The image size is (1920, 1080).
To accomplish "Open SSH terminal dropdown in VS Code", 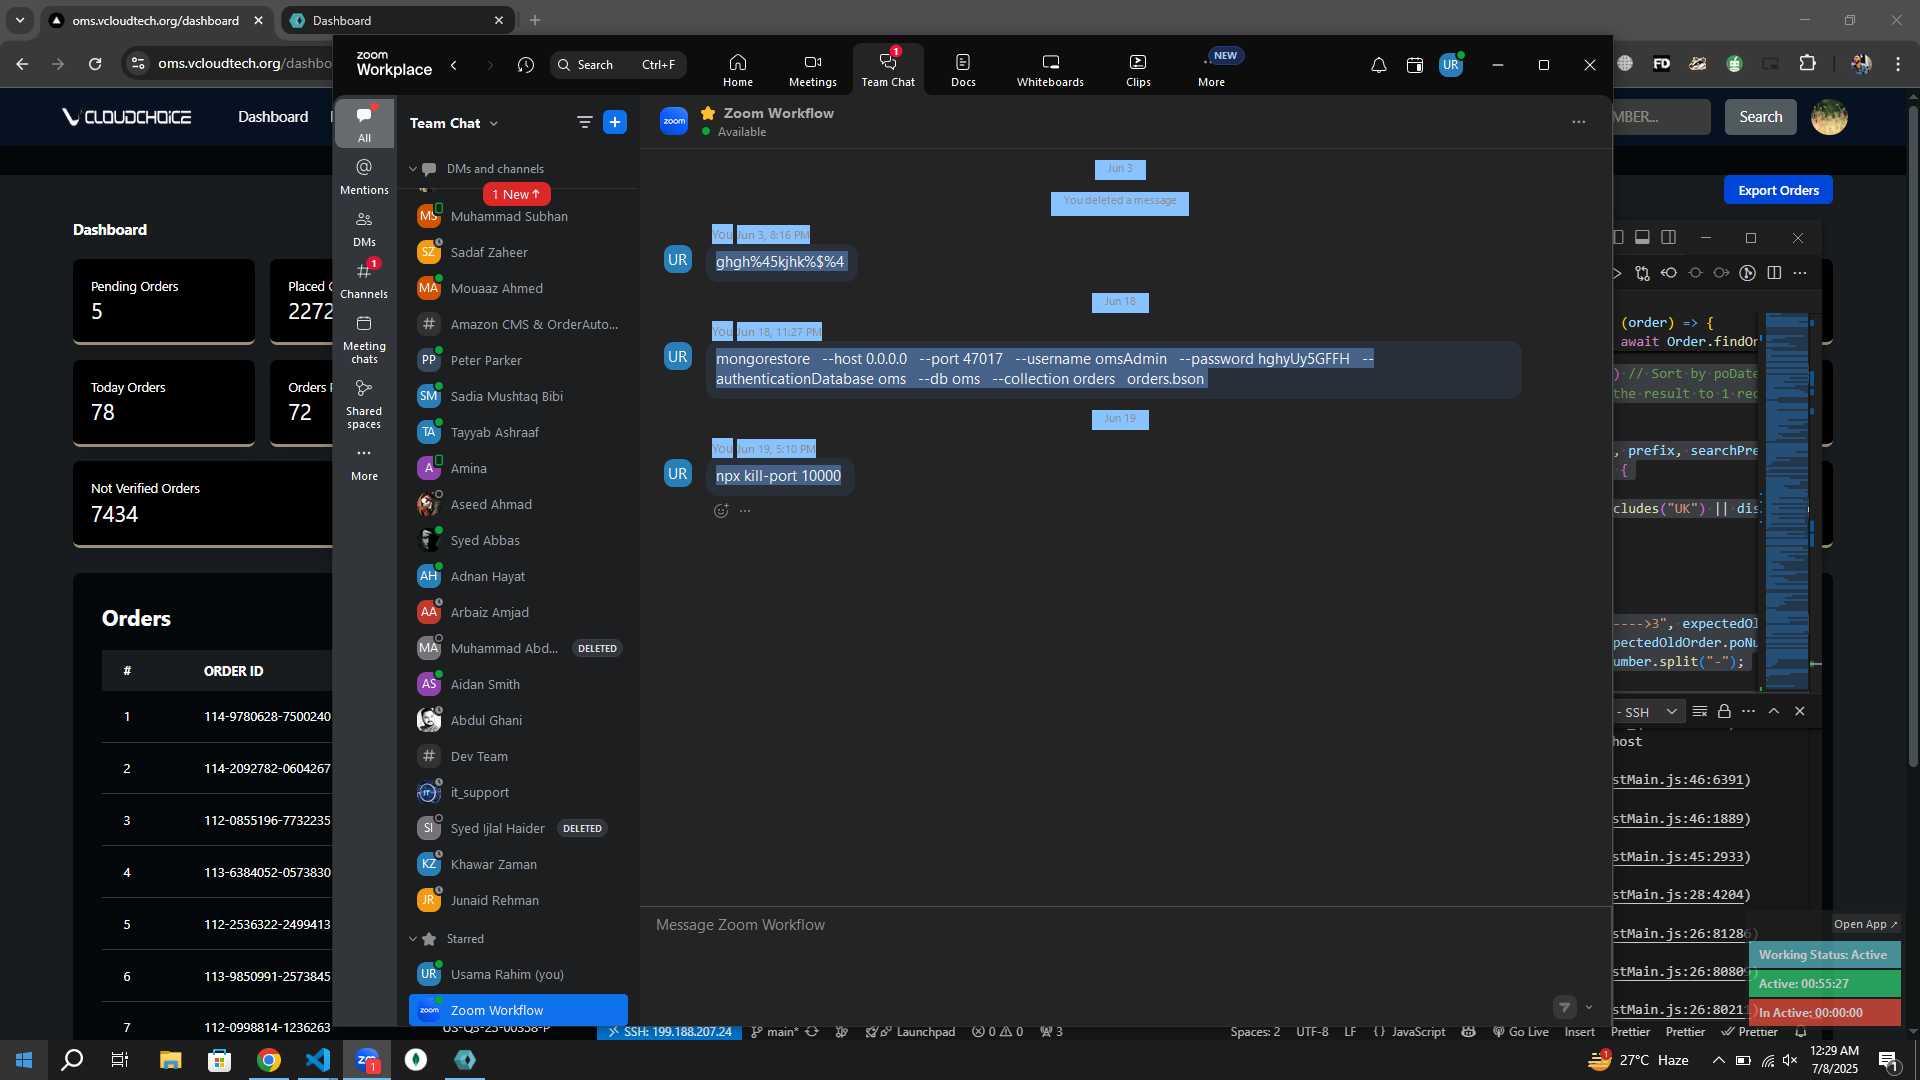I will (1671, 712).
